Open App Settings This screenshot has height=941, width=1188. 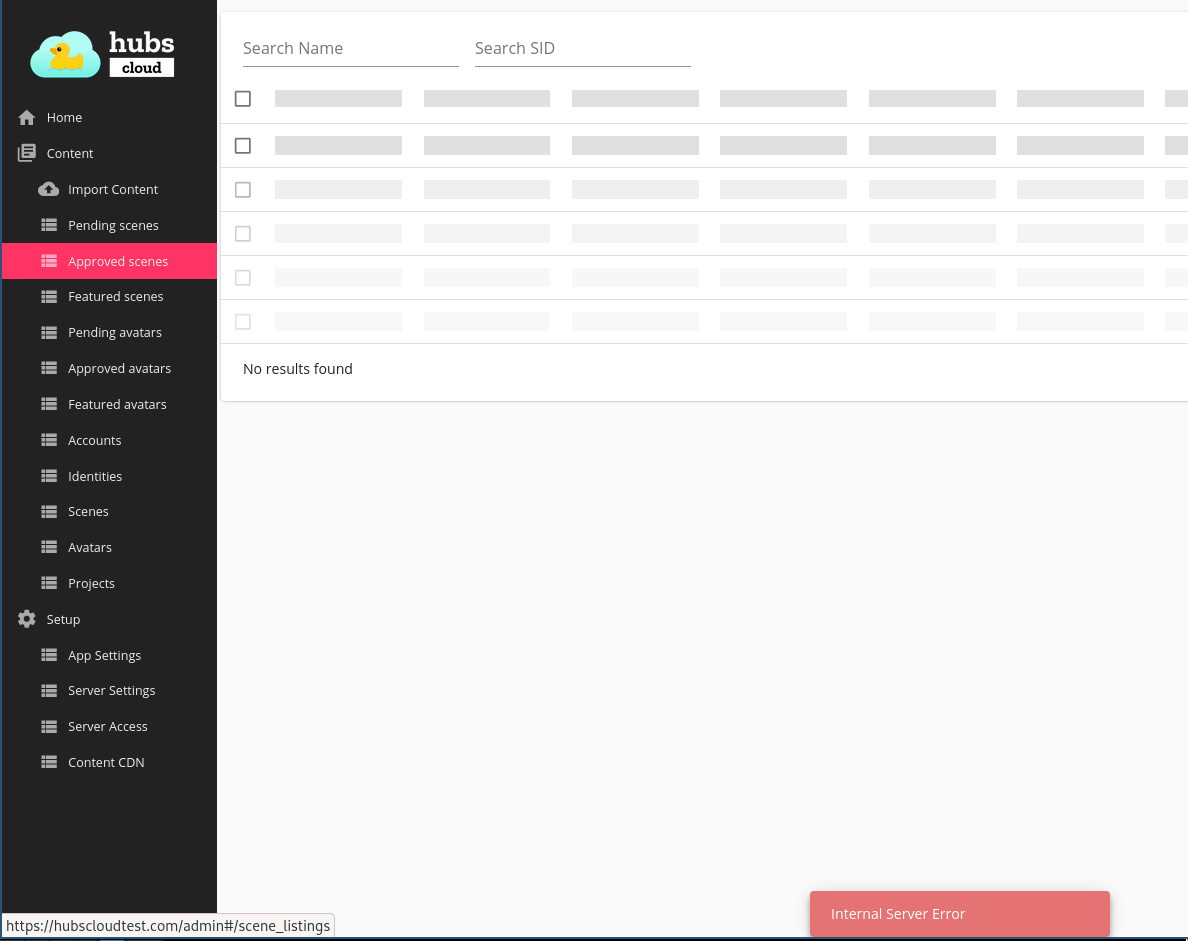click(x=109, y=655)
